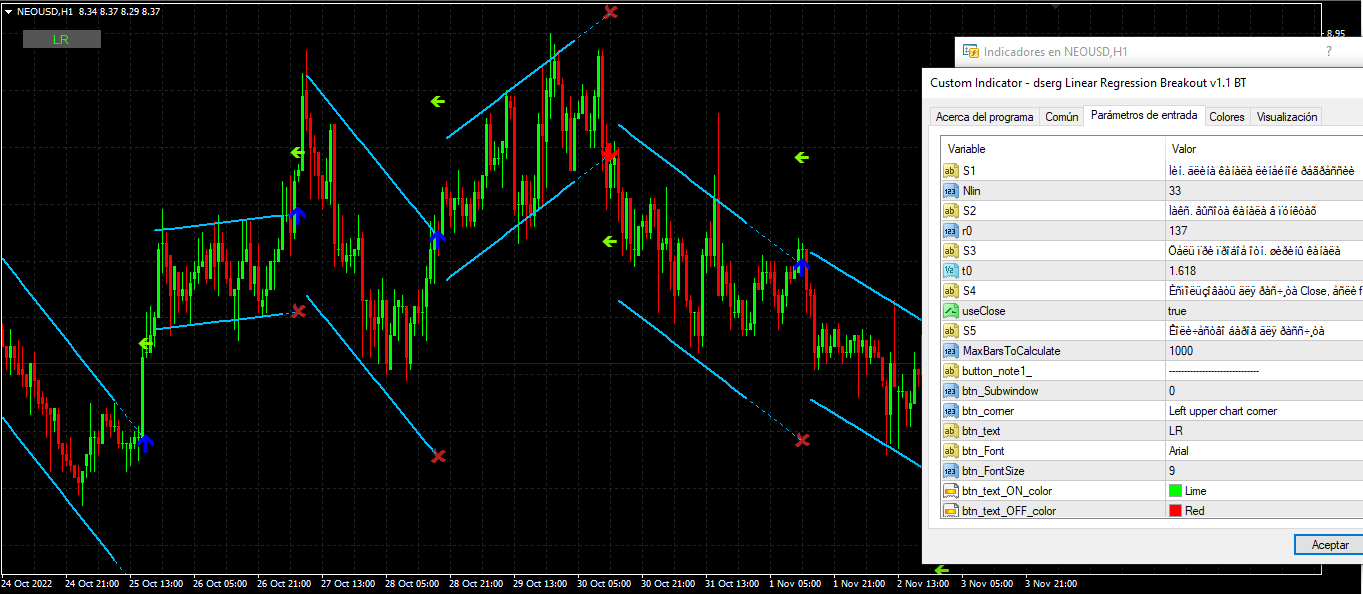
Task: Click the question mark help button
Action: coord(1329,51)
